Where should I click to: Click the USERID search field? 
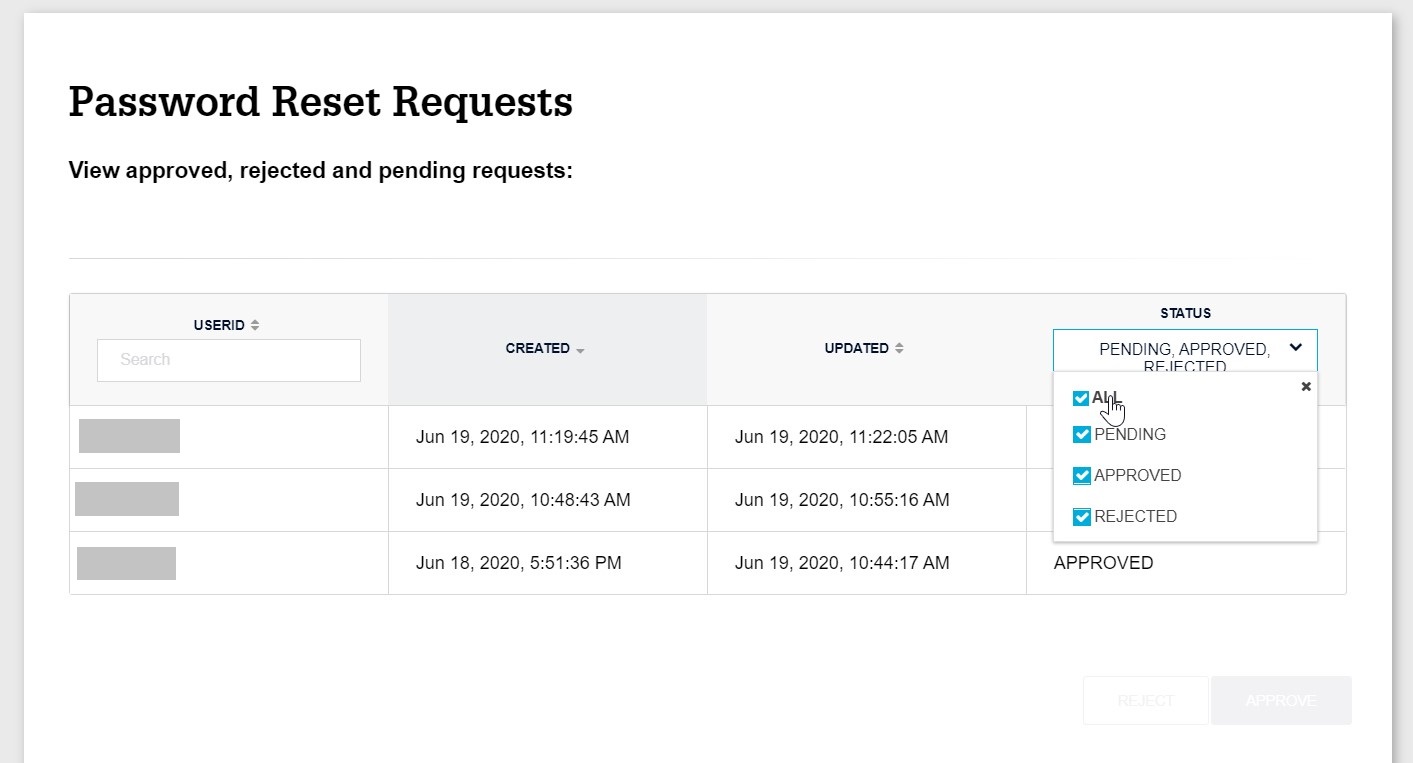228,360
